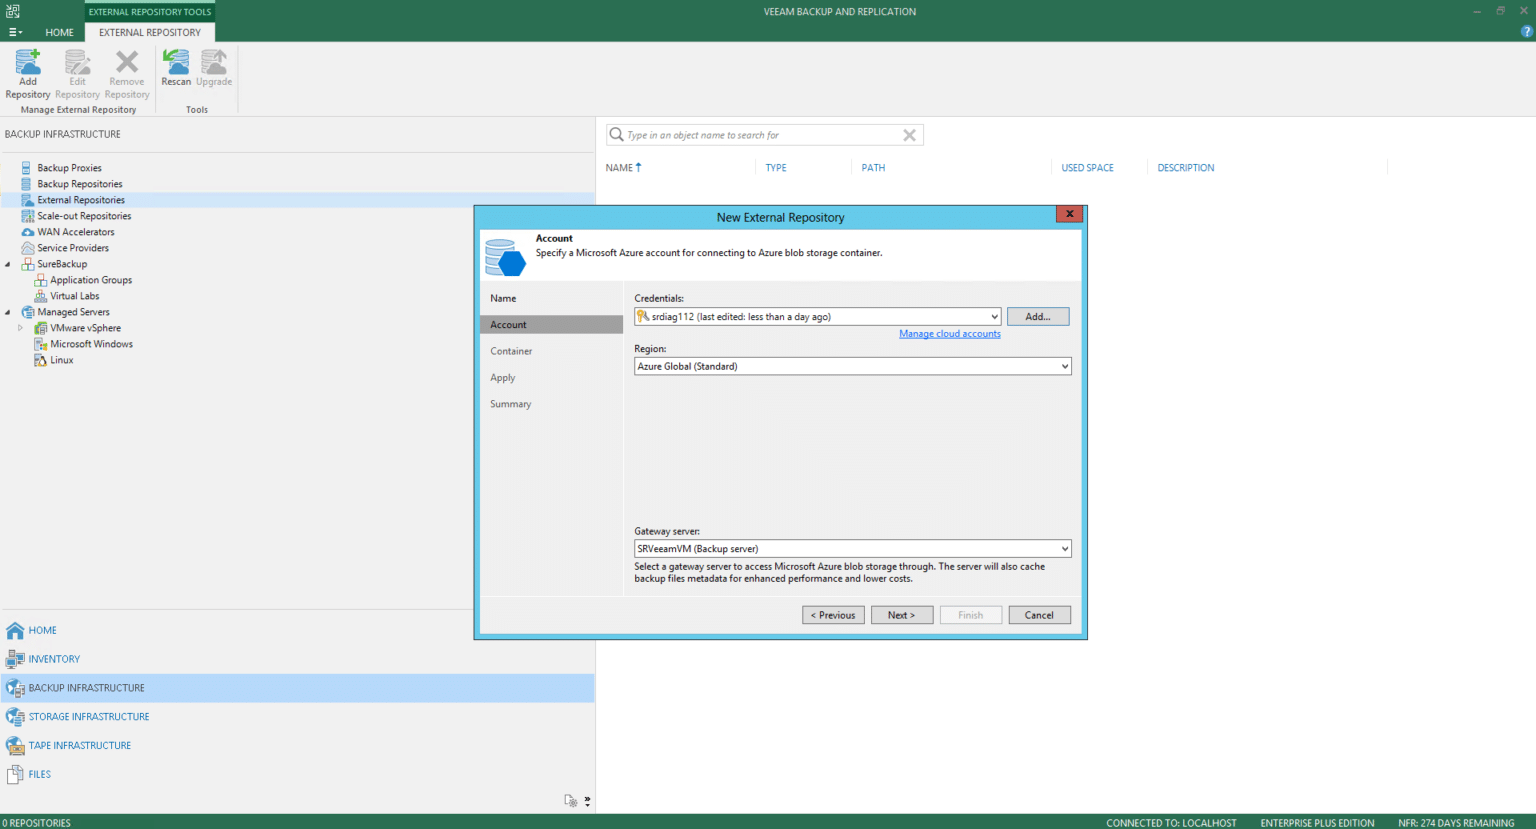Click the NFR days remaining status text
The image size is (1536, 829).
pyautogui.click(x=1456, y=823)
